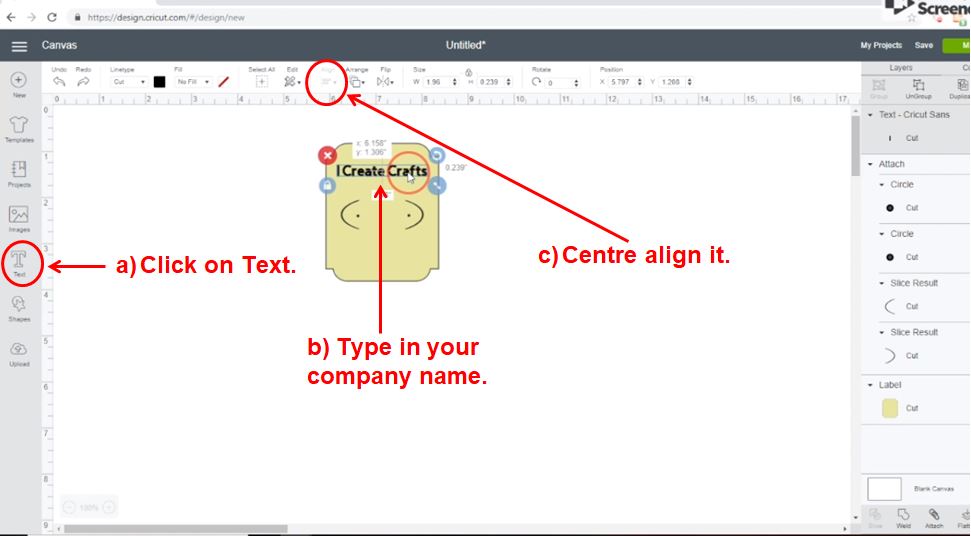The width and height of the screenshot is (971, 536).
Task: Collapse the first Circle layer
Action: 882,185
